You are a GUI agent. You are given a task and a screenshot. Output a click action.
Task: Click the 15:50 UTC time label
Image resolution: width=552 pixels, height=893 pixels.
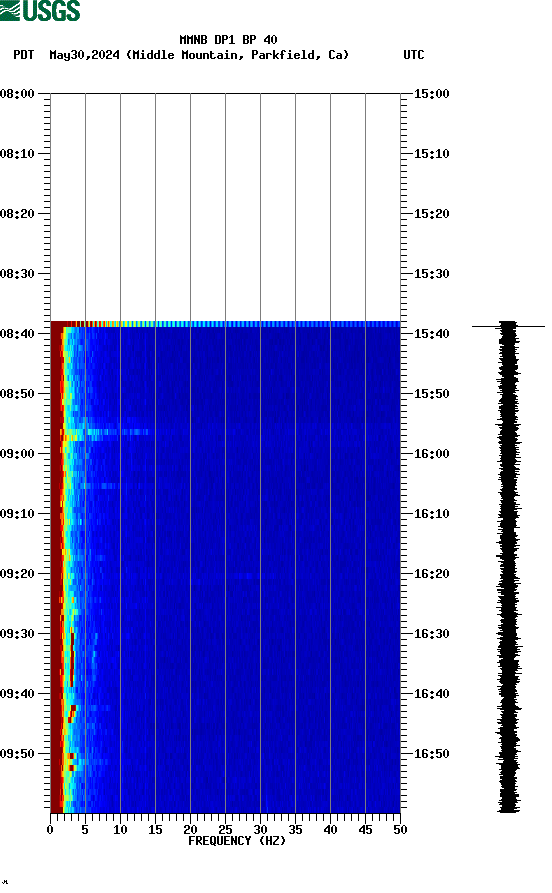(431, 394)
